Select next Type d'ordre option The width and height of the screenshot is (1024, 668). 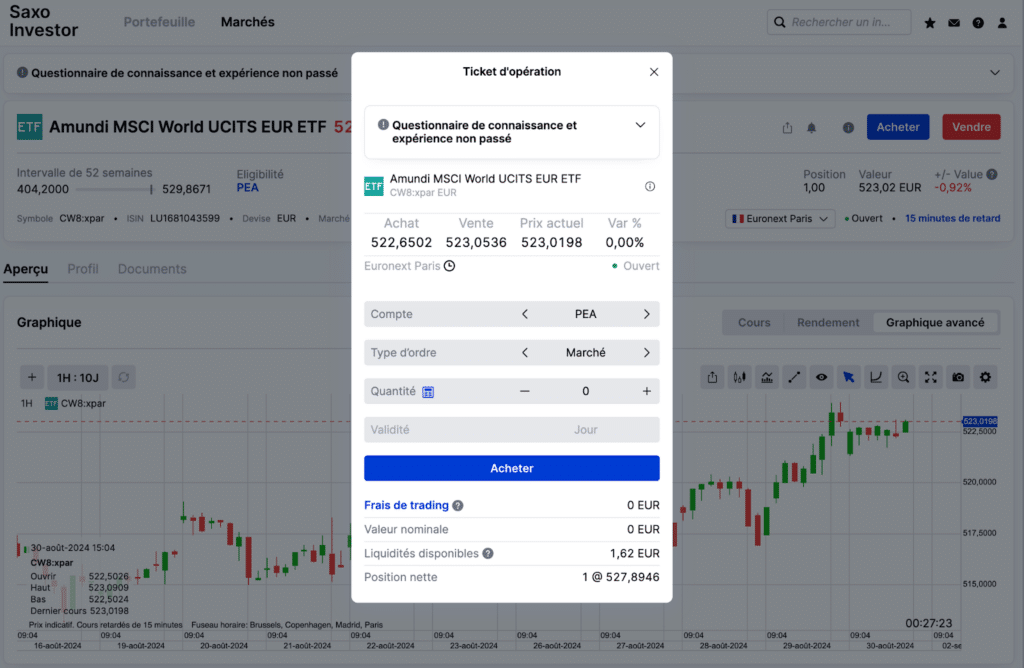pyautogui.click(x=647, y=353)
